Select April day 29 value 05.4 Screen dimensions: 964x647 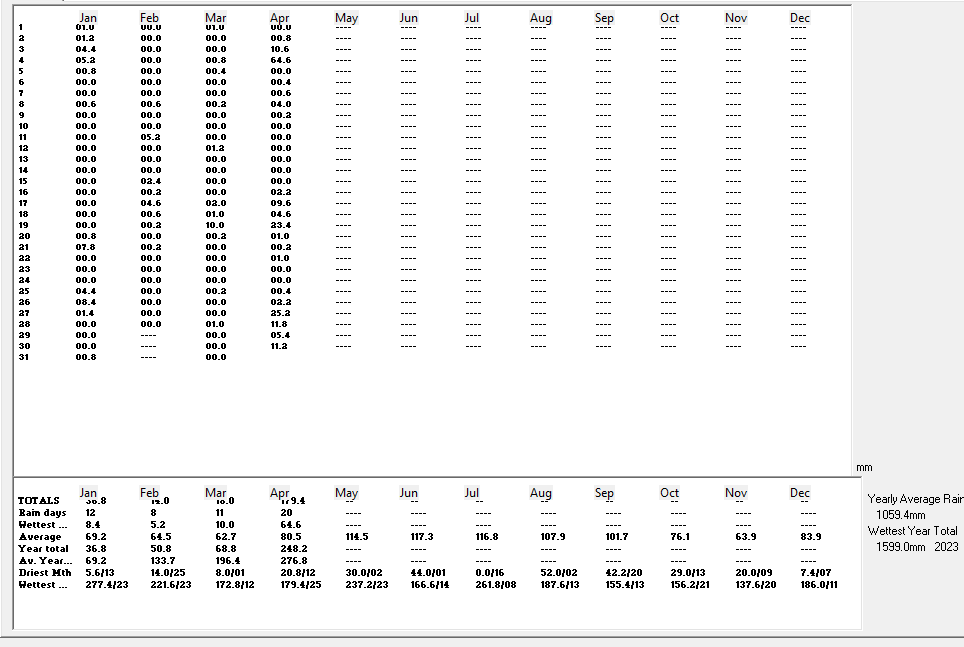click(x=280, y=335)
